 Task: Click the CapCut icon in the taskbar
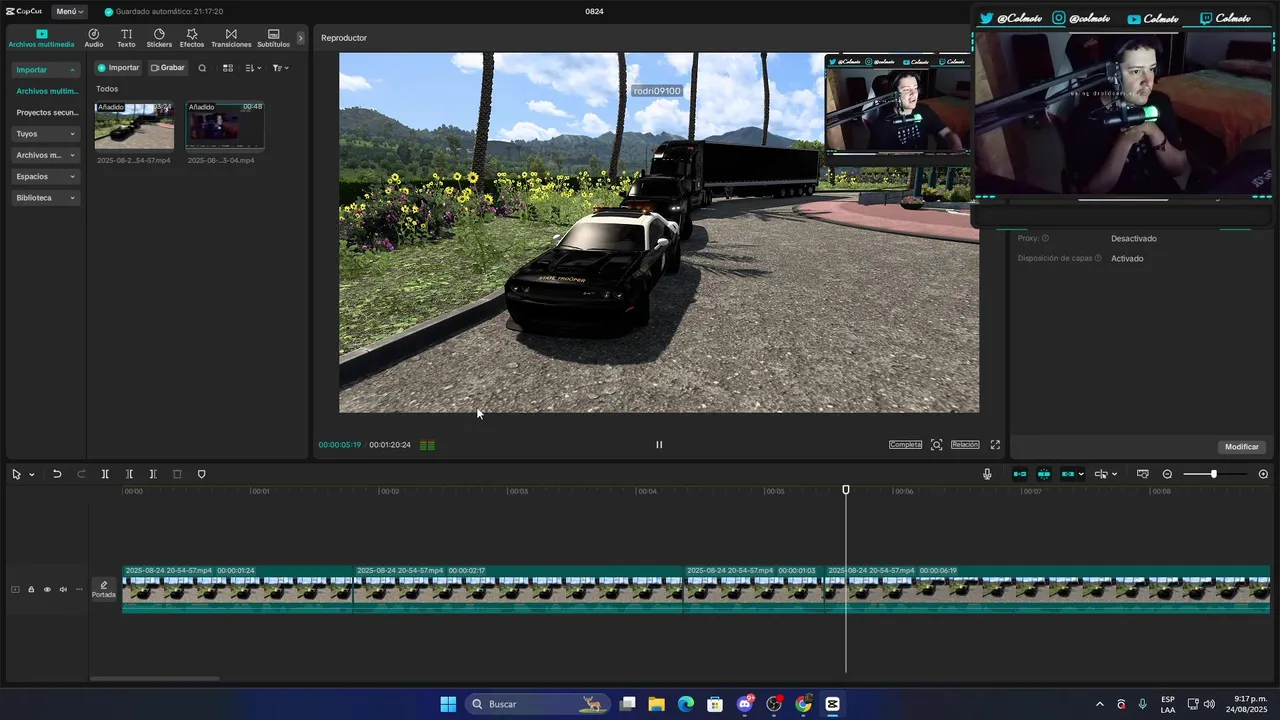[x=832, y=704]
